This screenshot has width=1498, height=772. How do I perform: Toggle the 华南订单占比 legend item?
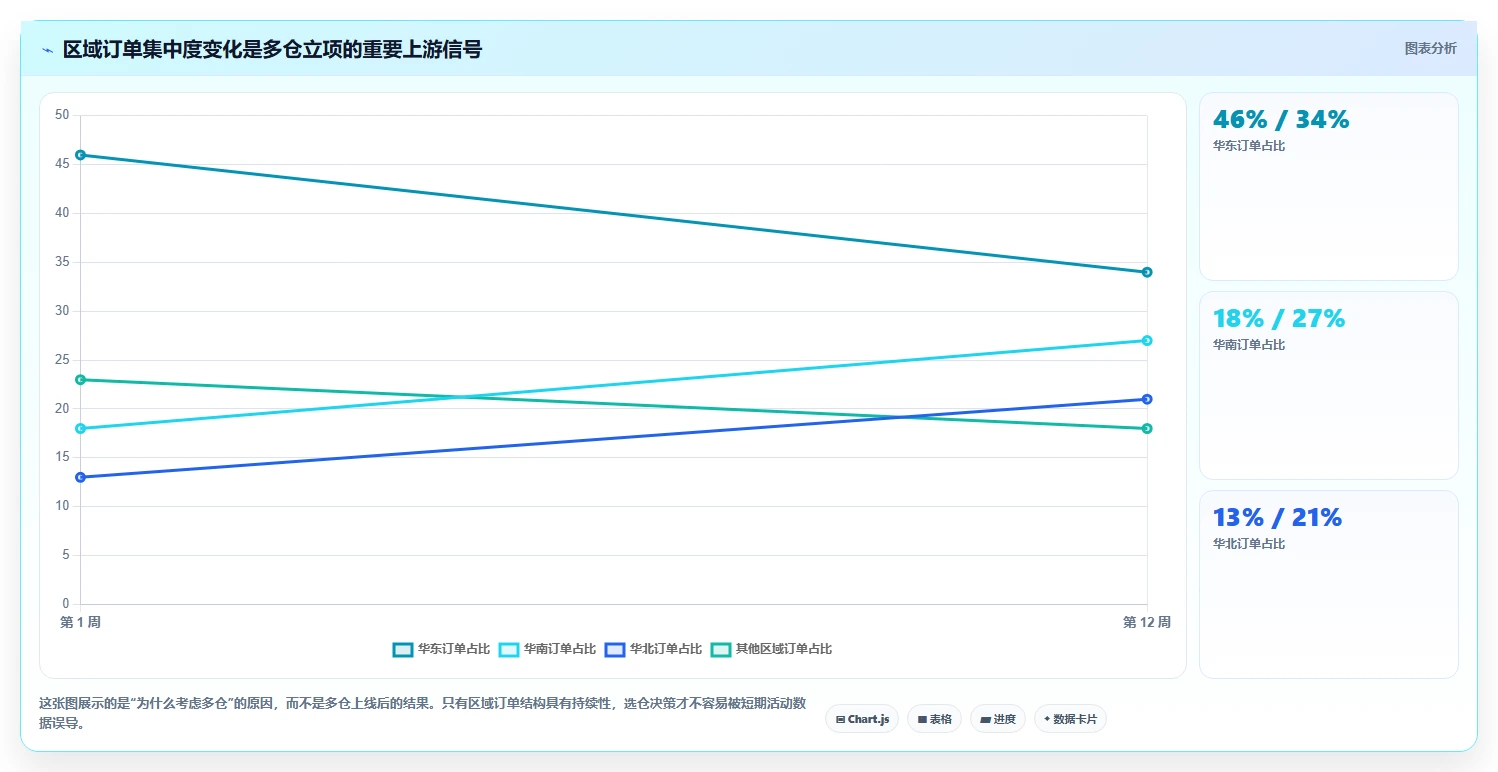click(x=547, y=649)
